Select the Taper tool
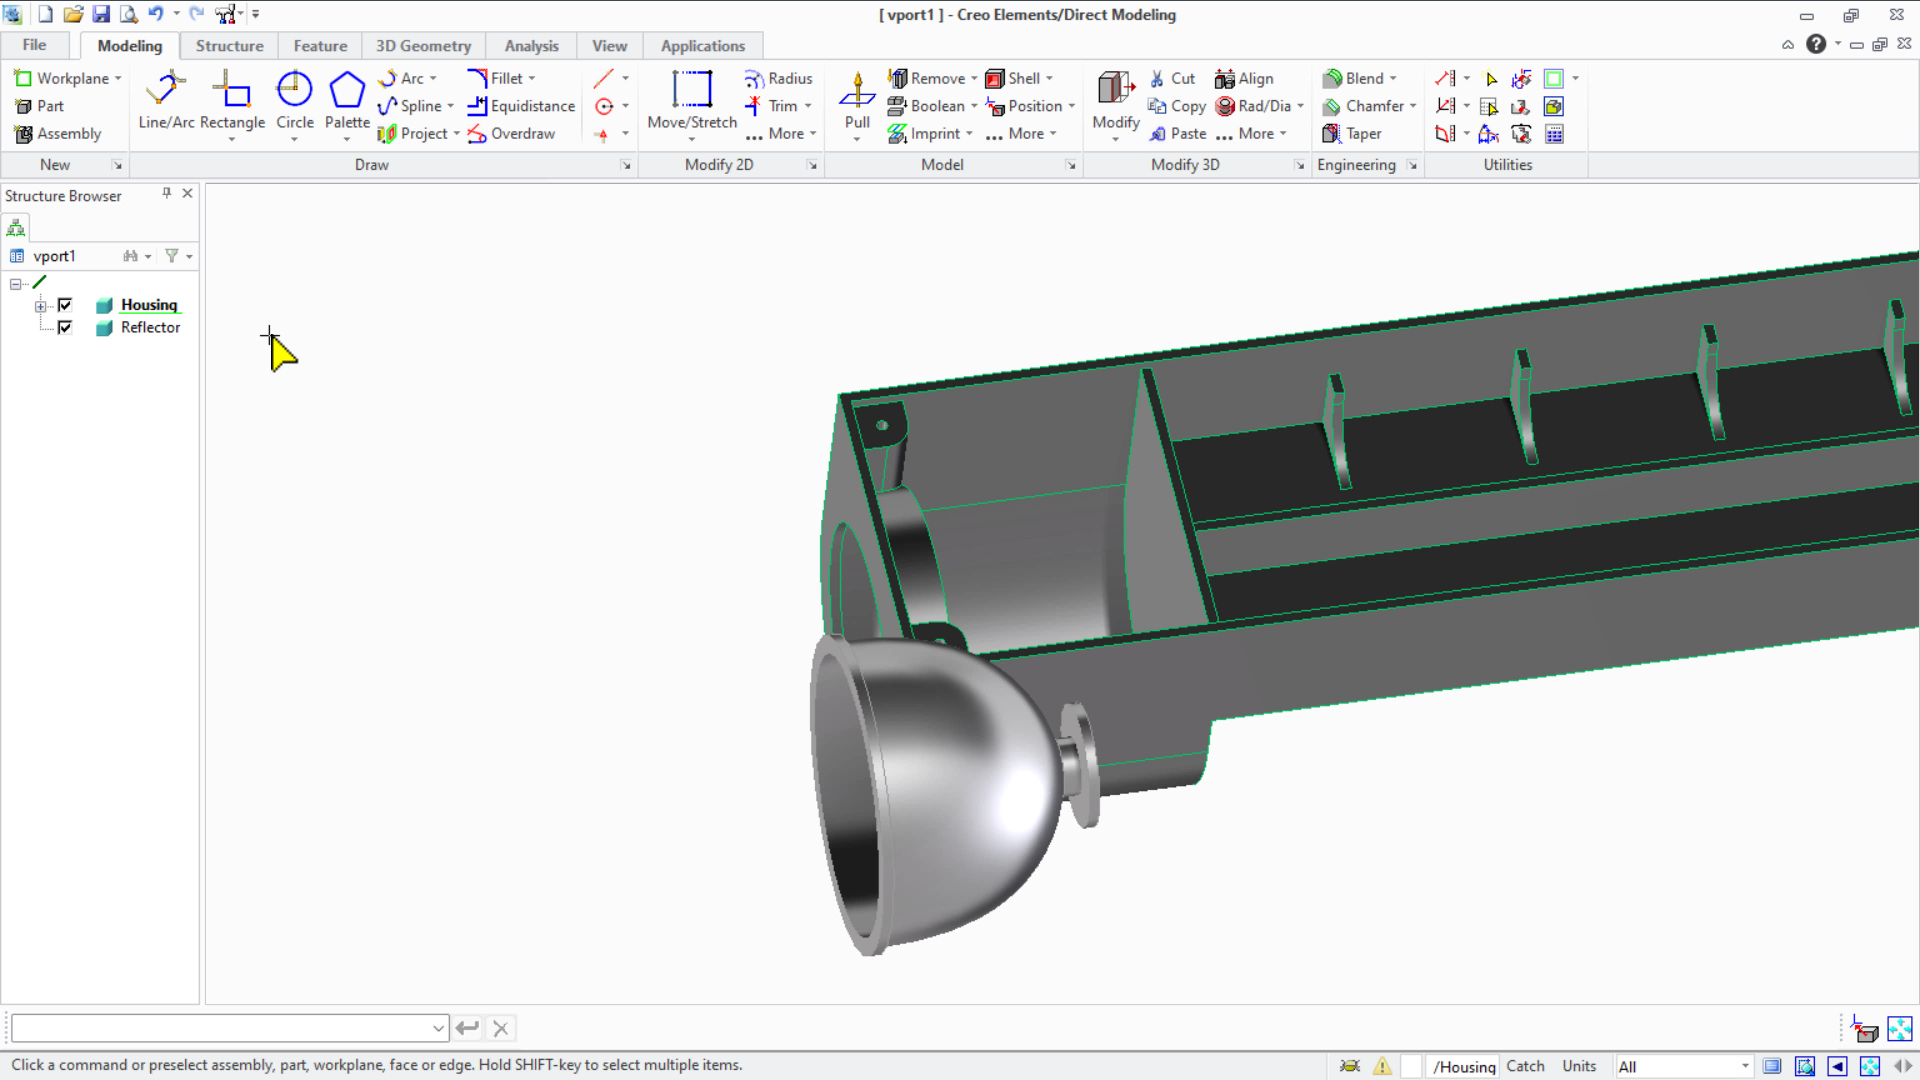1920x1080 pixels. pyautogui.click(x=1352, y=134)
